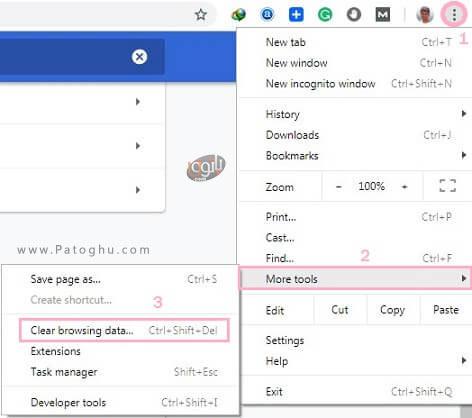The image size is (472, 418).
Task: Open the user profile avatar
Action: [425, 15]
